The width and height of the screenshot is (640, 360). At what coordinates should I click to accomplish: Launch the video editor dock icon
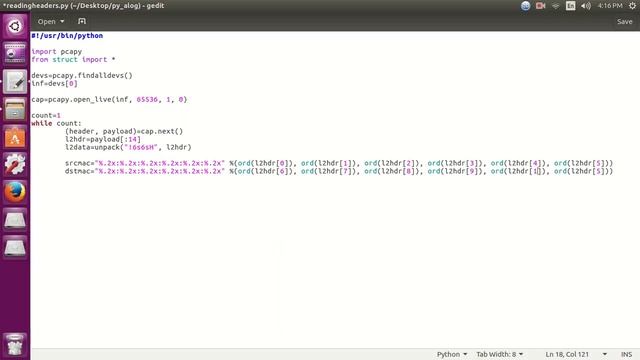(15, 53)
